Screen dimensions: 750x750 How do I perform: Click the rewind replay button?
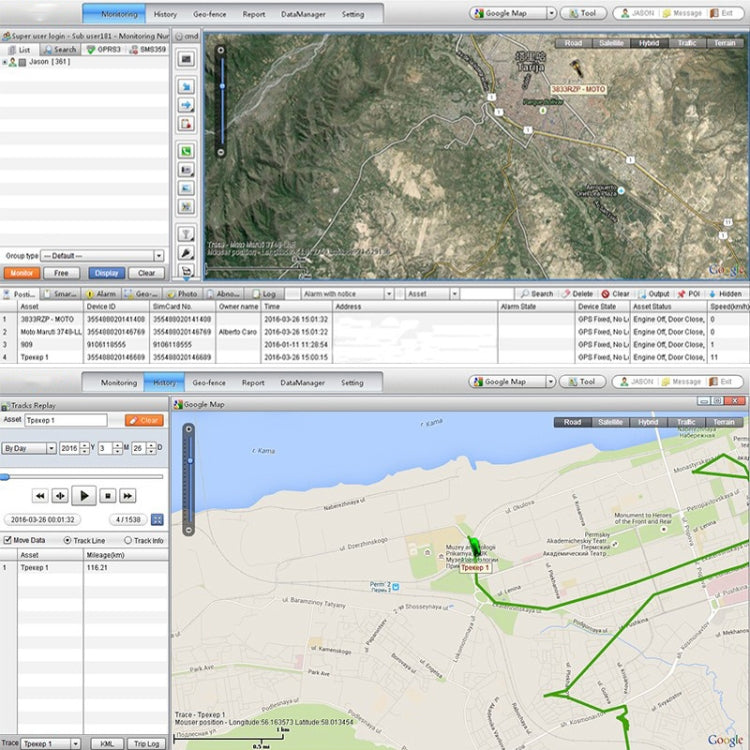(x=41, y=495)
